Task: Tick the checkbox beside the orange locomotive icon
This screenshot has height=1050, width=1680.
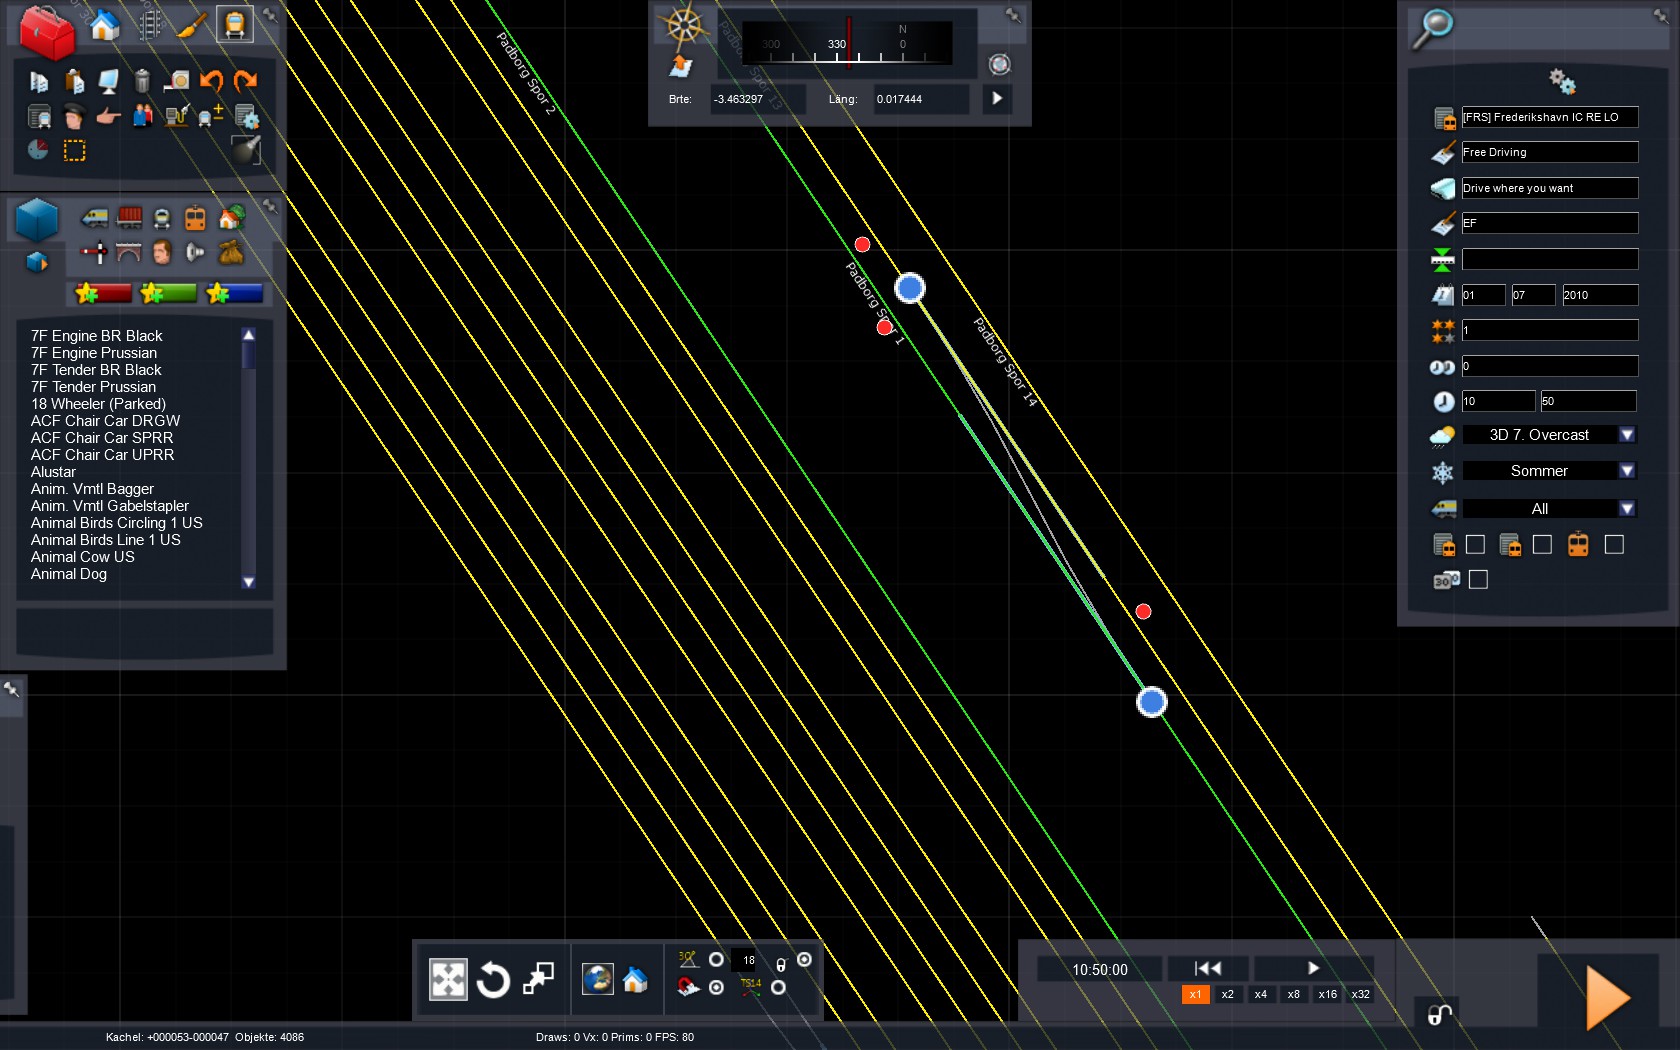Action: 1614,544
